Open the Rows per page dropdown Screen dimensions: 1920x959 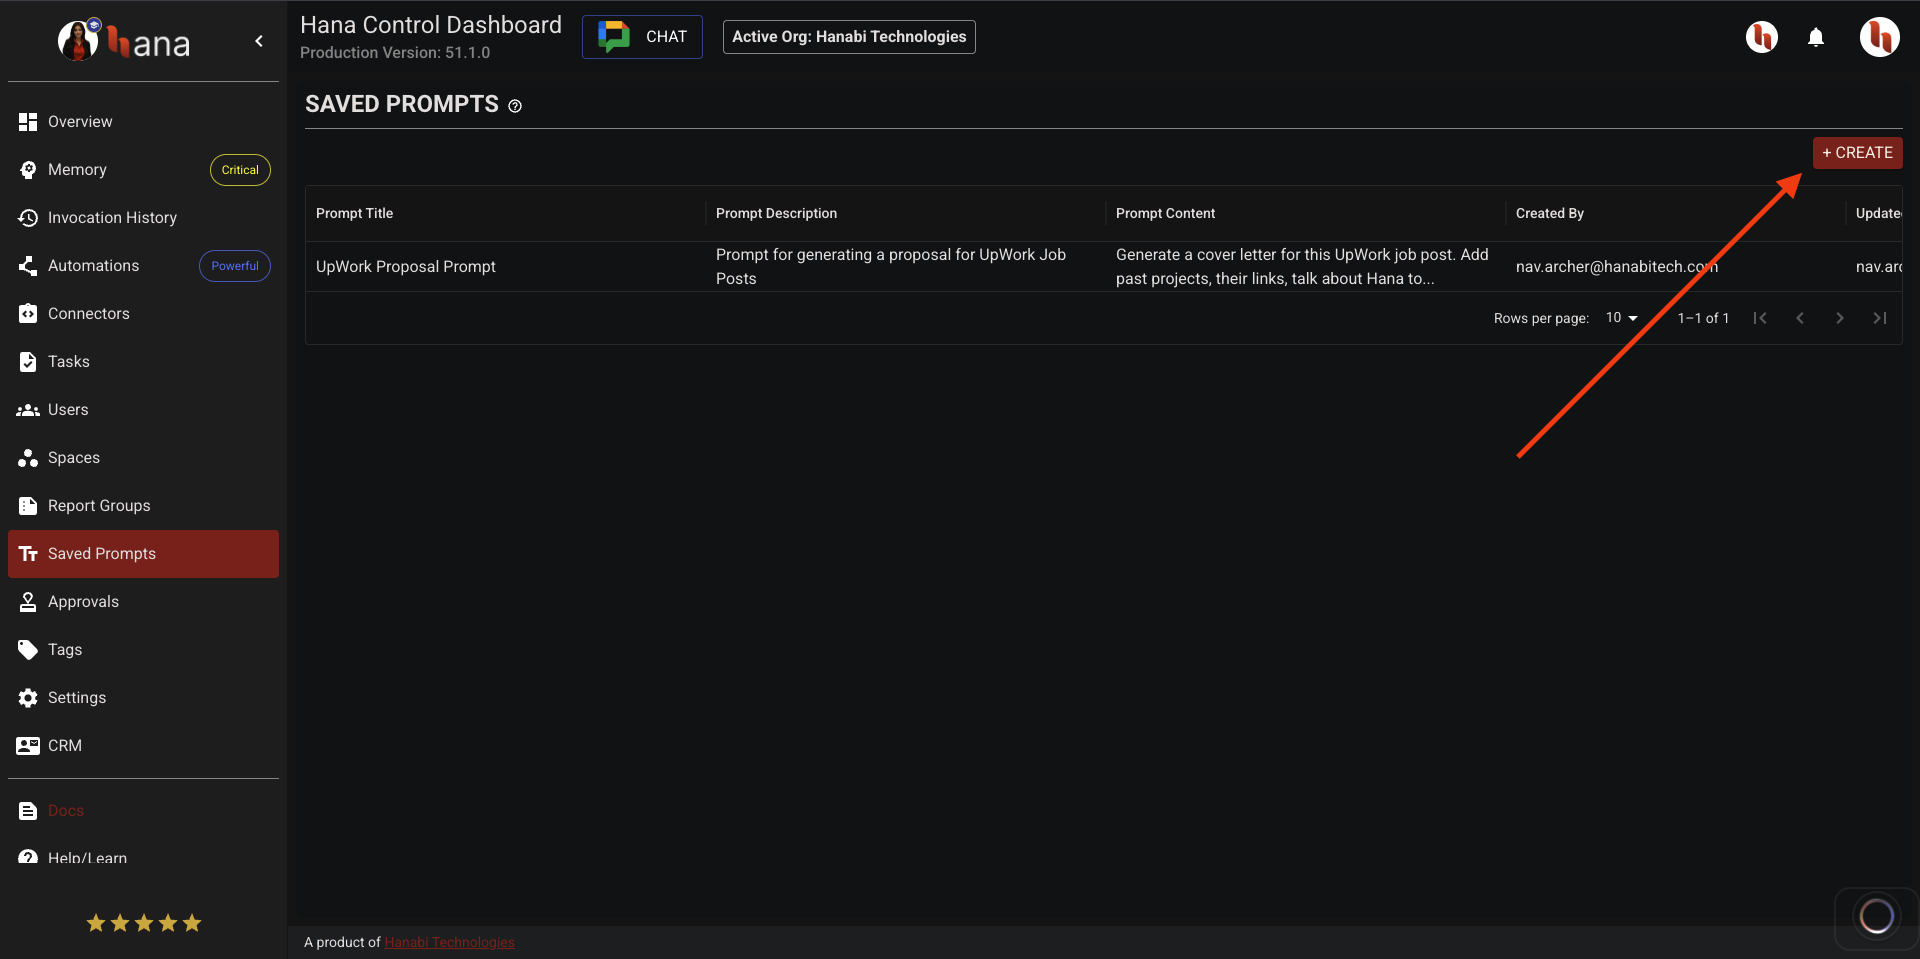click(x=1621, y=318)
